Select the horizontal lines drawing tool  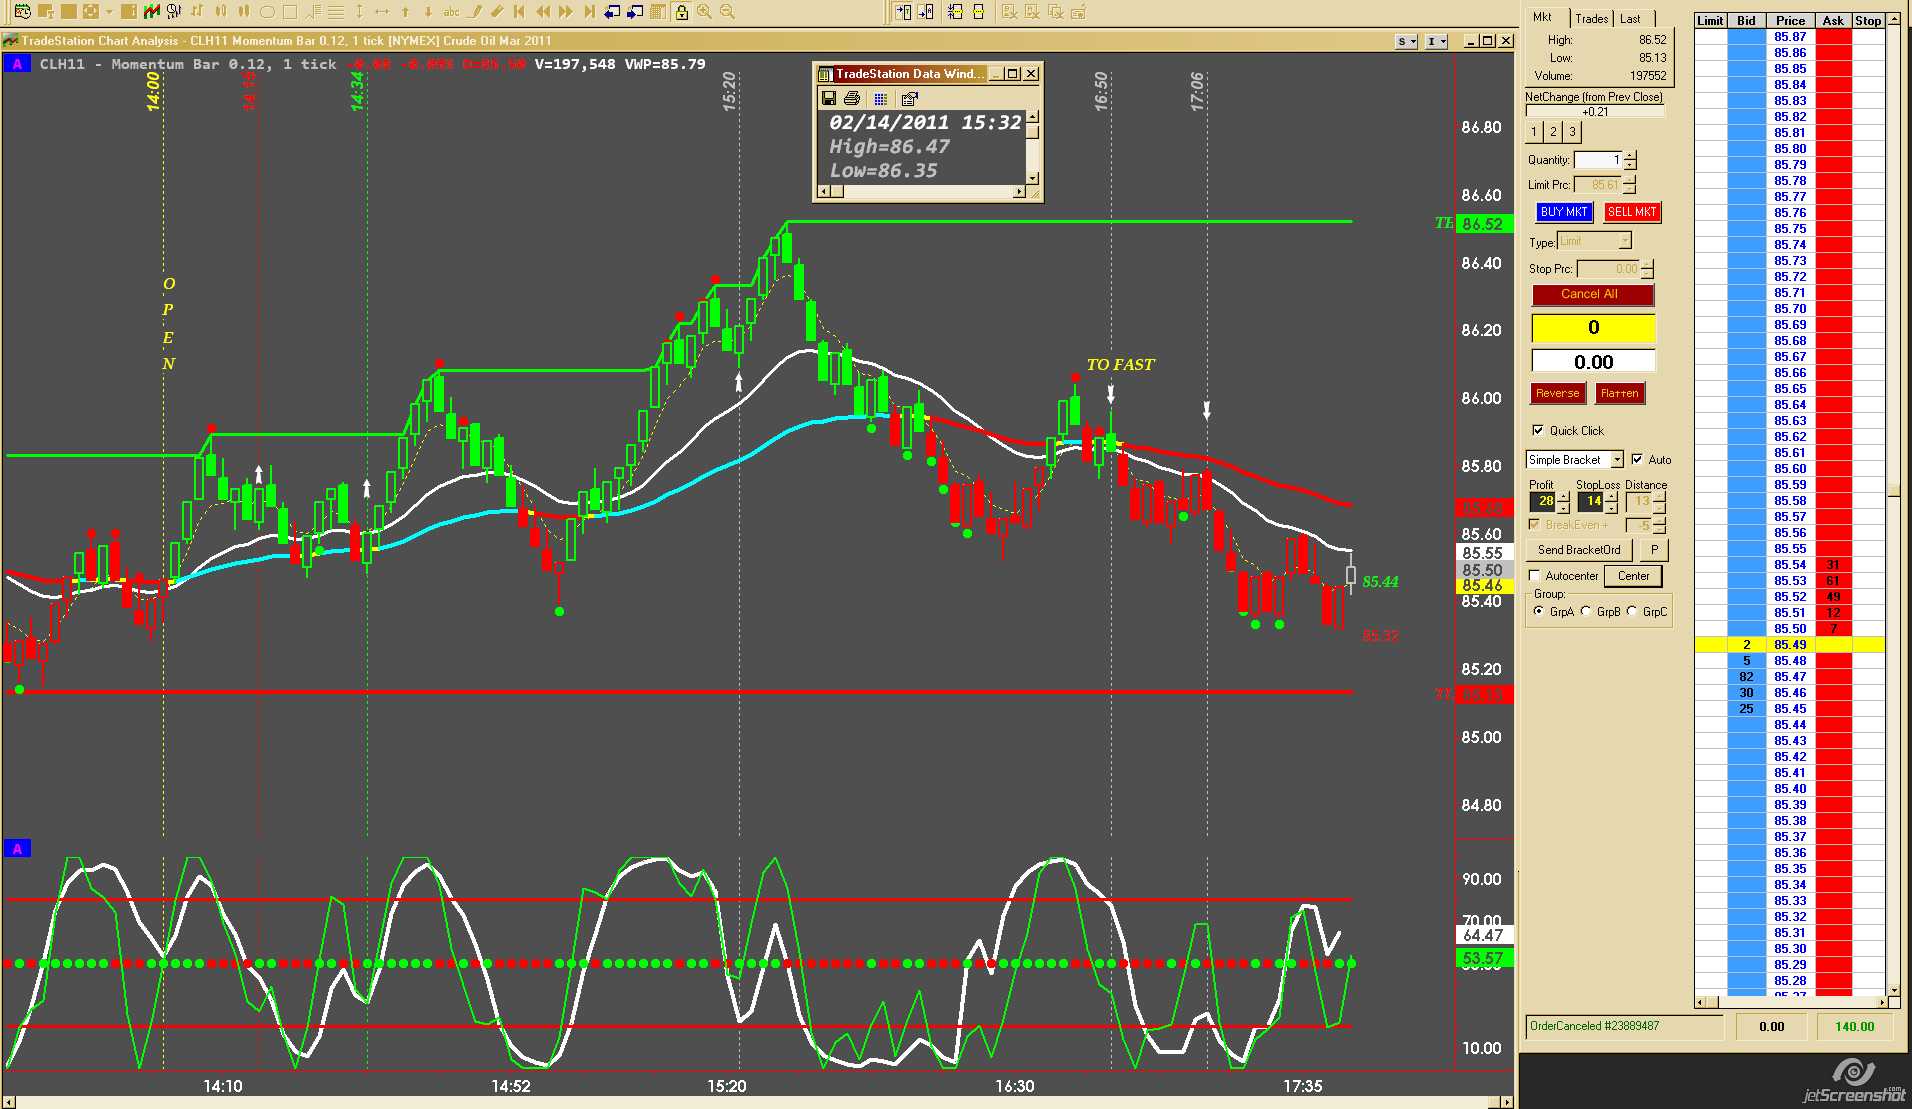[x=336, y=12]
